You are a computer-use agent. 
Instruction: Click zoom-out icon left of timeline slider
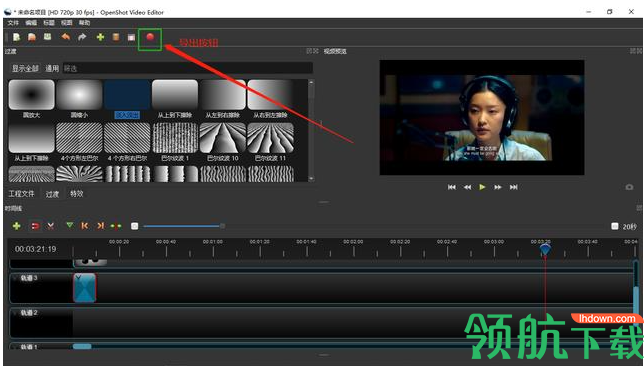click(134, 226)
